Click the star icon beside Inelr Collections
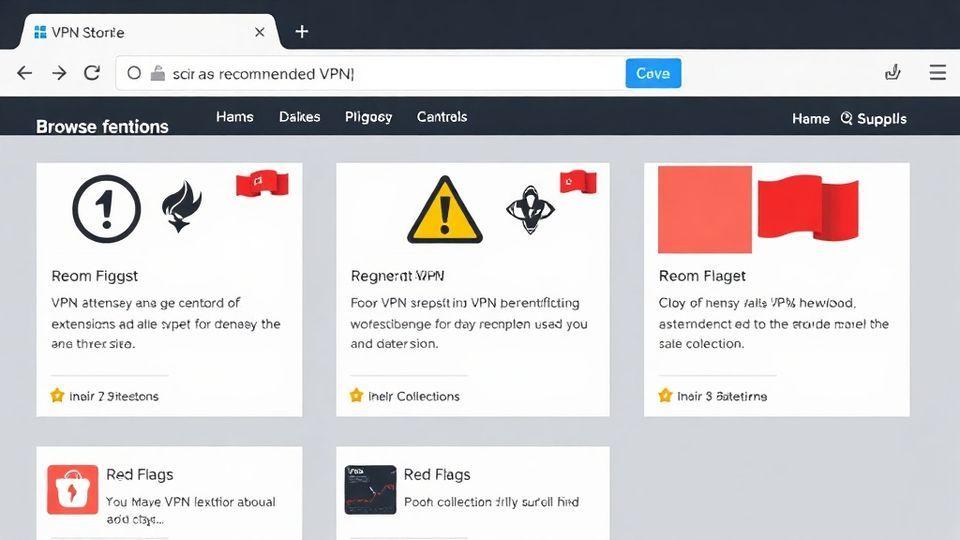 tap(356, 395)
